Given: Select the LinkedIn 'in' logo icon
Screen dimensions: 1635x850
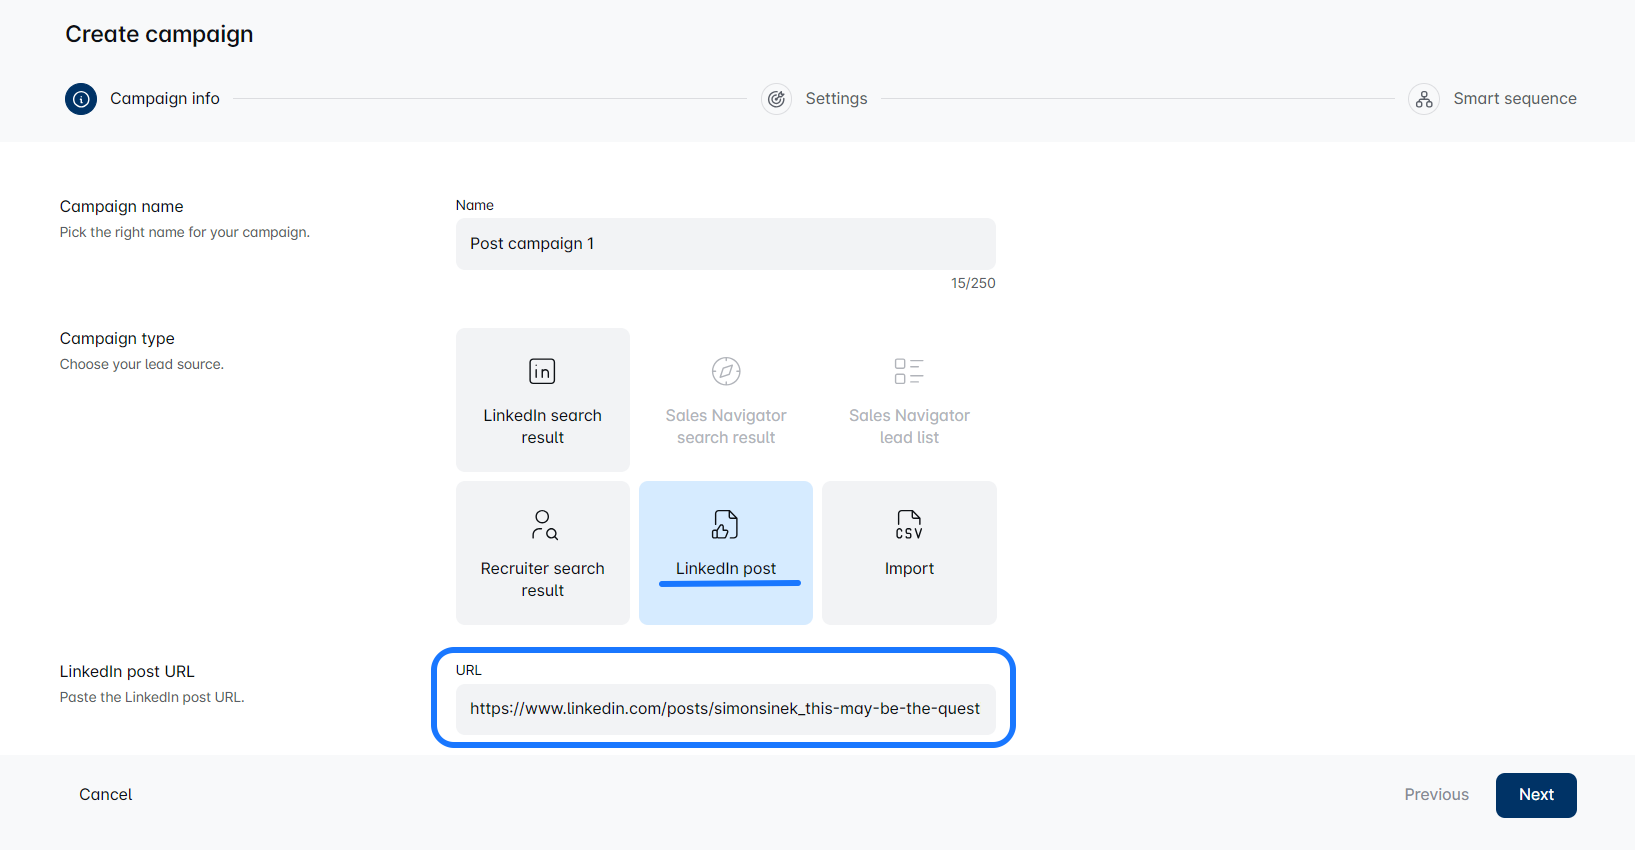Looking at the screenshot, I should 542,372.
